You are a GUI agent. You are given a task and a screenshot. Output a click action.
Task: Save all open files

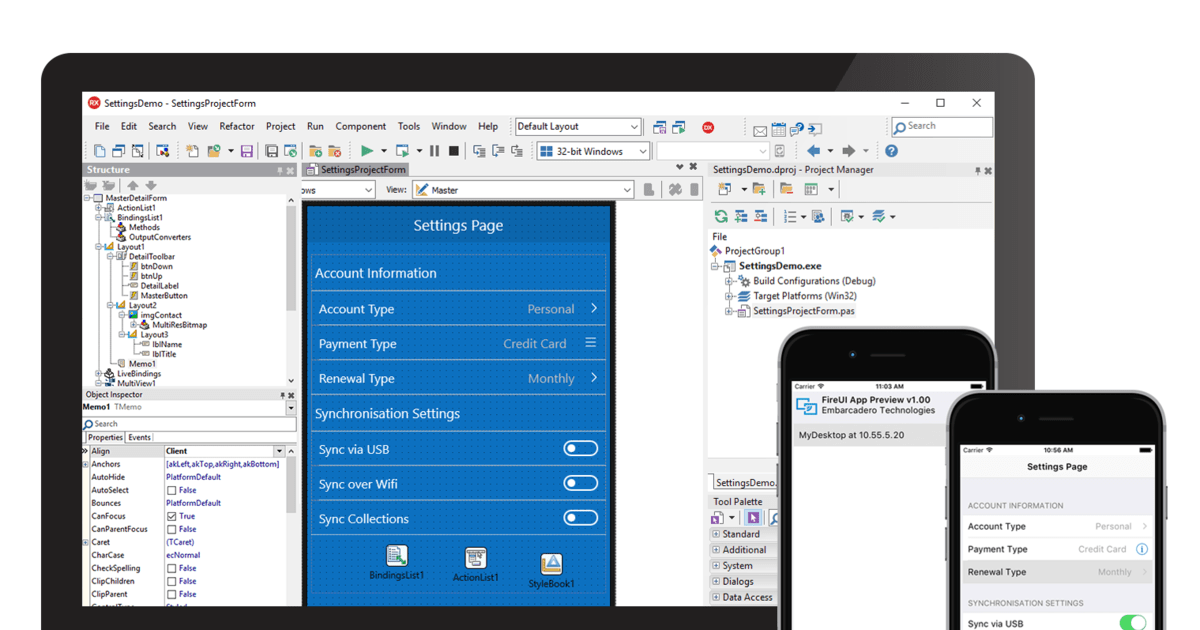[271, 148]
